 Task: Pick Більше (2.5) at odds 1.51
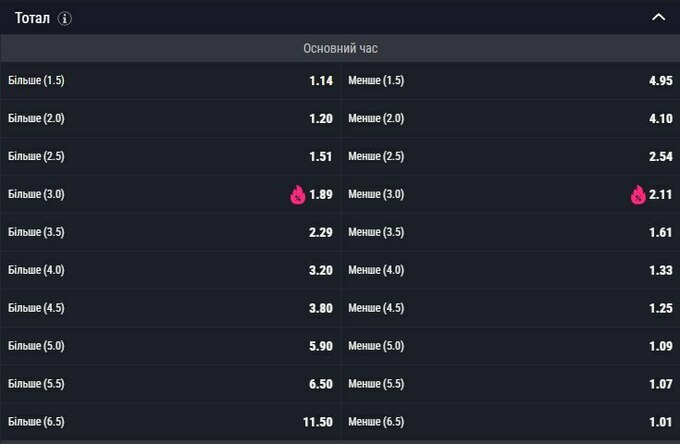point(170,157)
